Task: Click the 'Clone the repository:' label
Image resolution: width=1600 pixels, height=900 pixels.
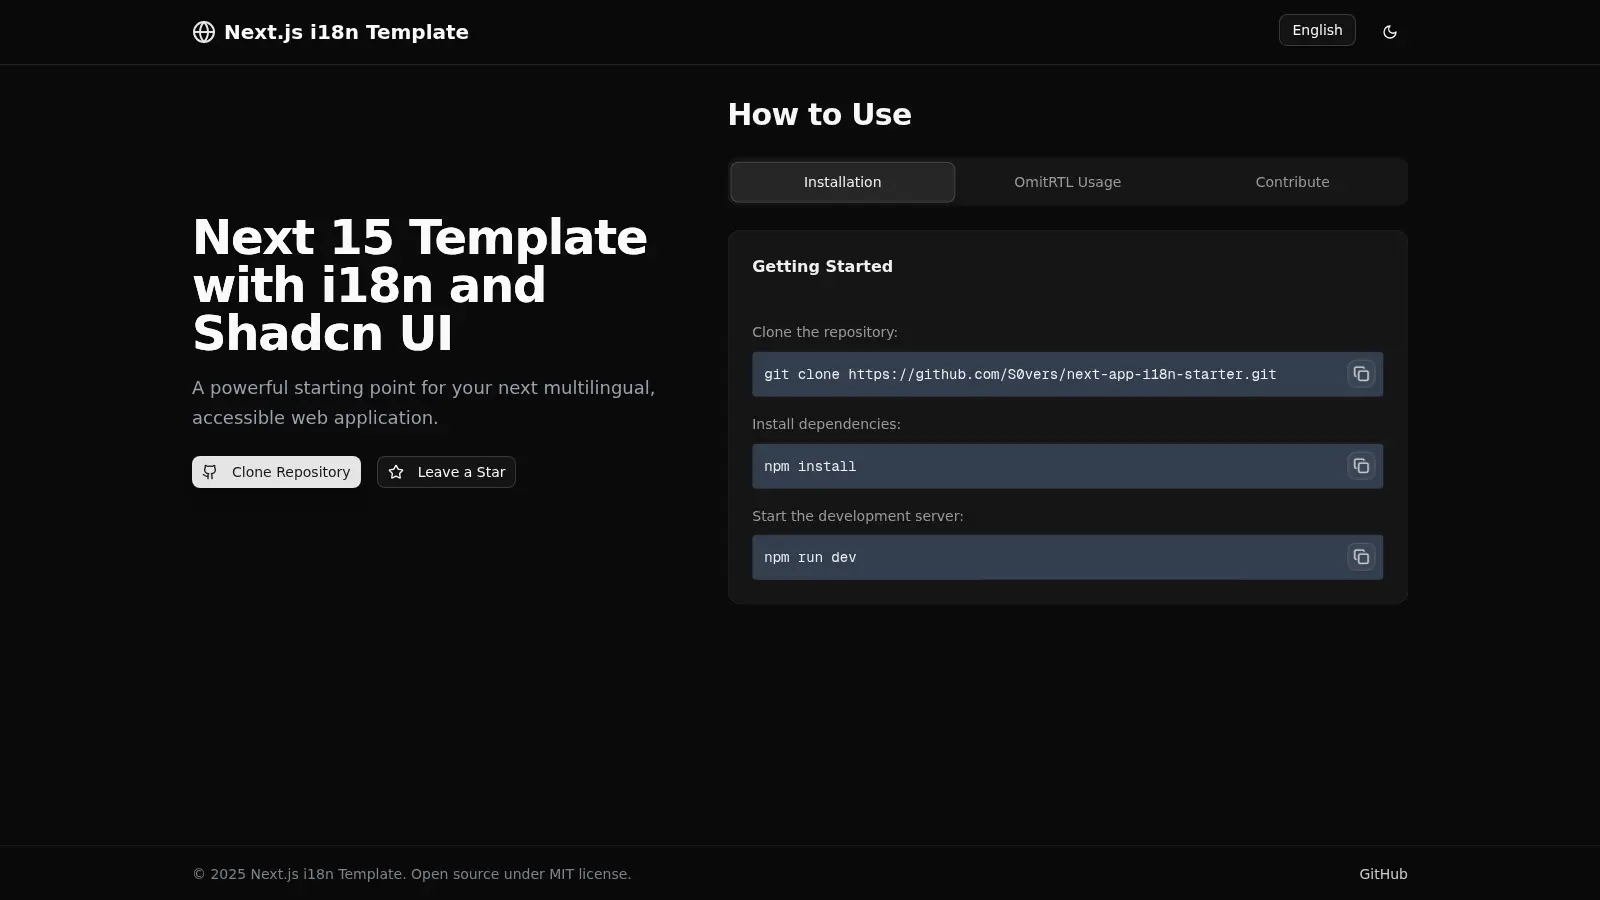Action: coord(825,332)
